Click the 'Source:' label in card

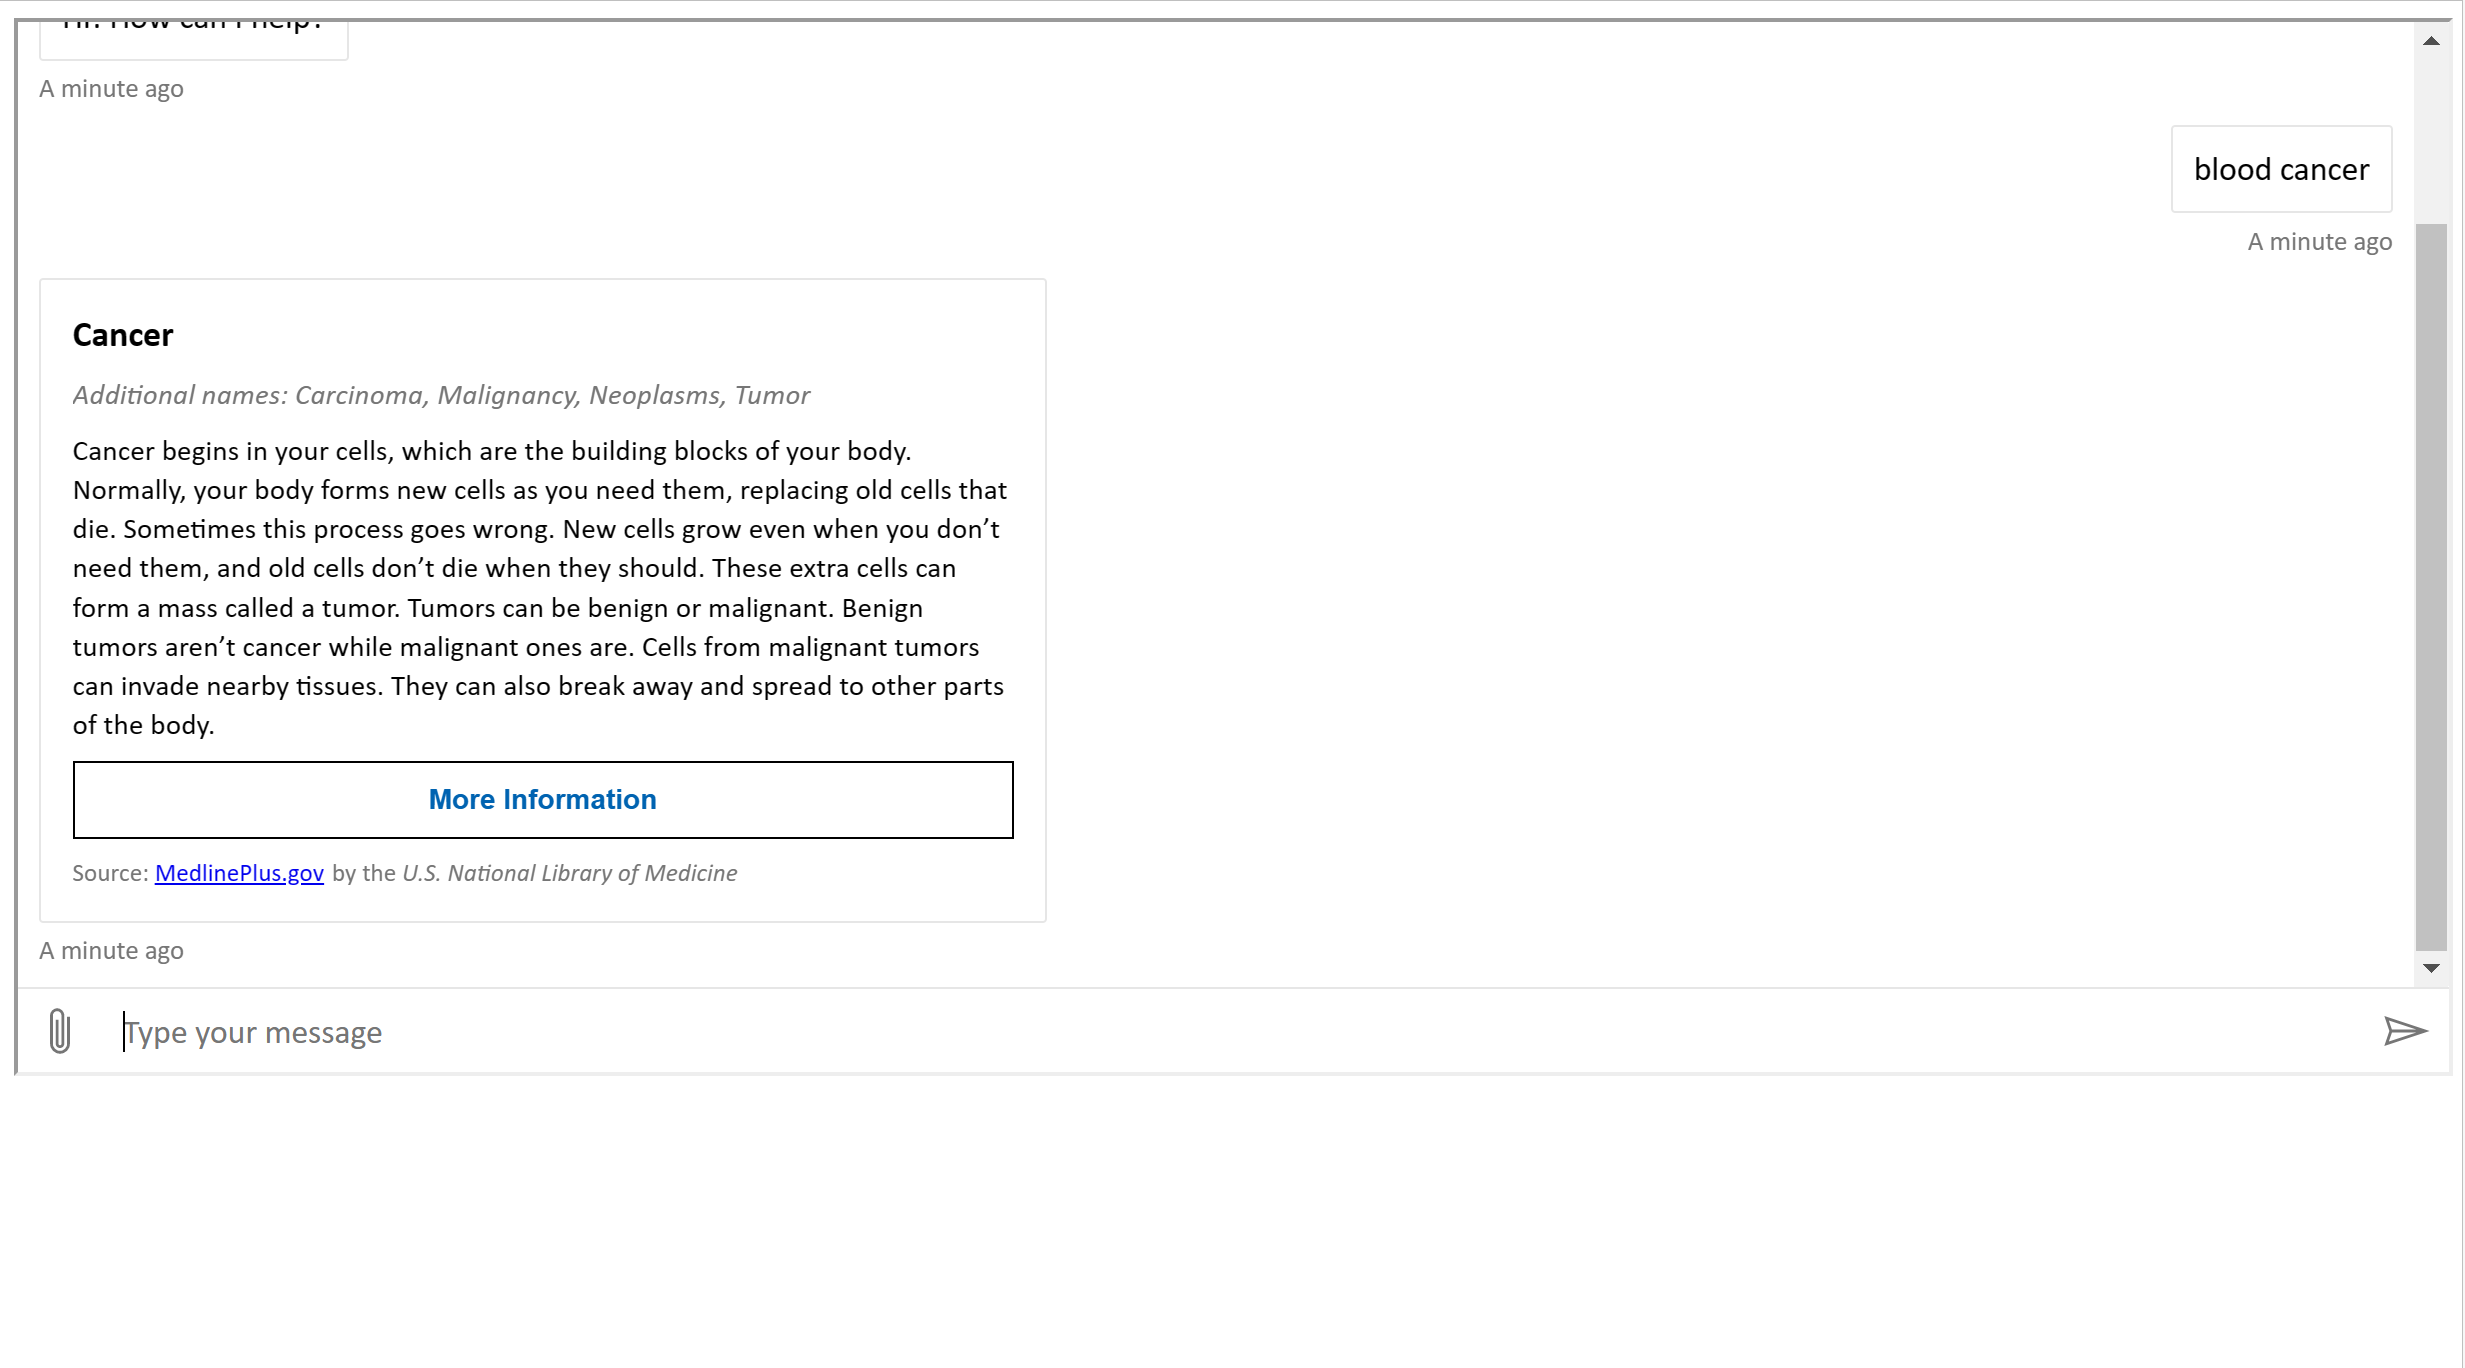point(110,873)
